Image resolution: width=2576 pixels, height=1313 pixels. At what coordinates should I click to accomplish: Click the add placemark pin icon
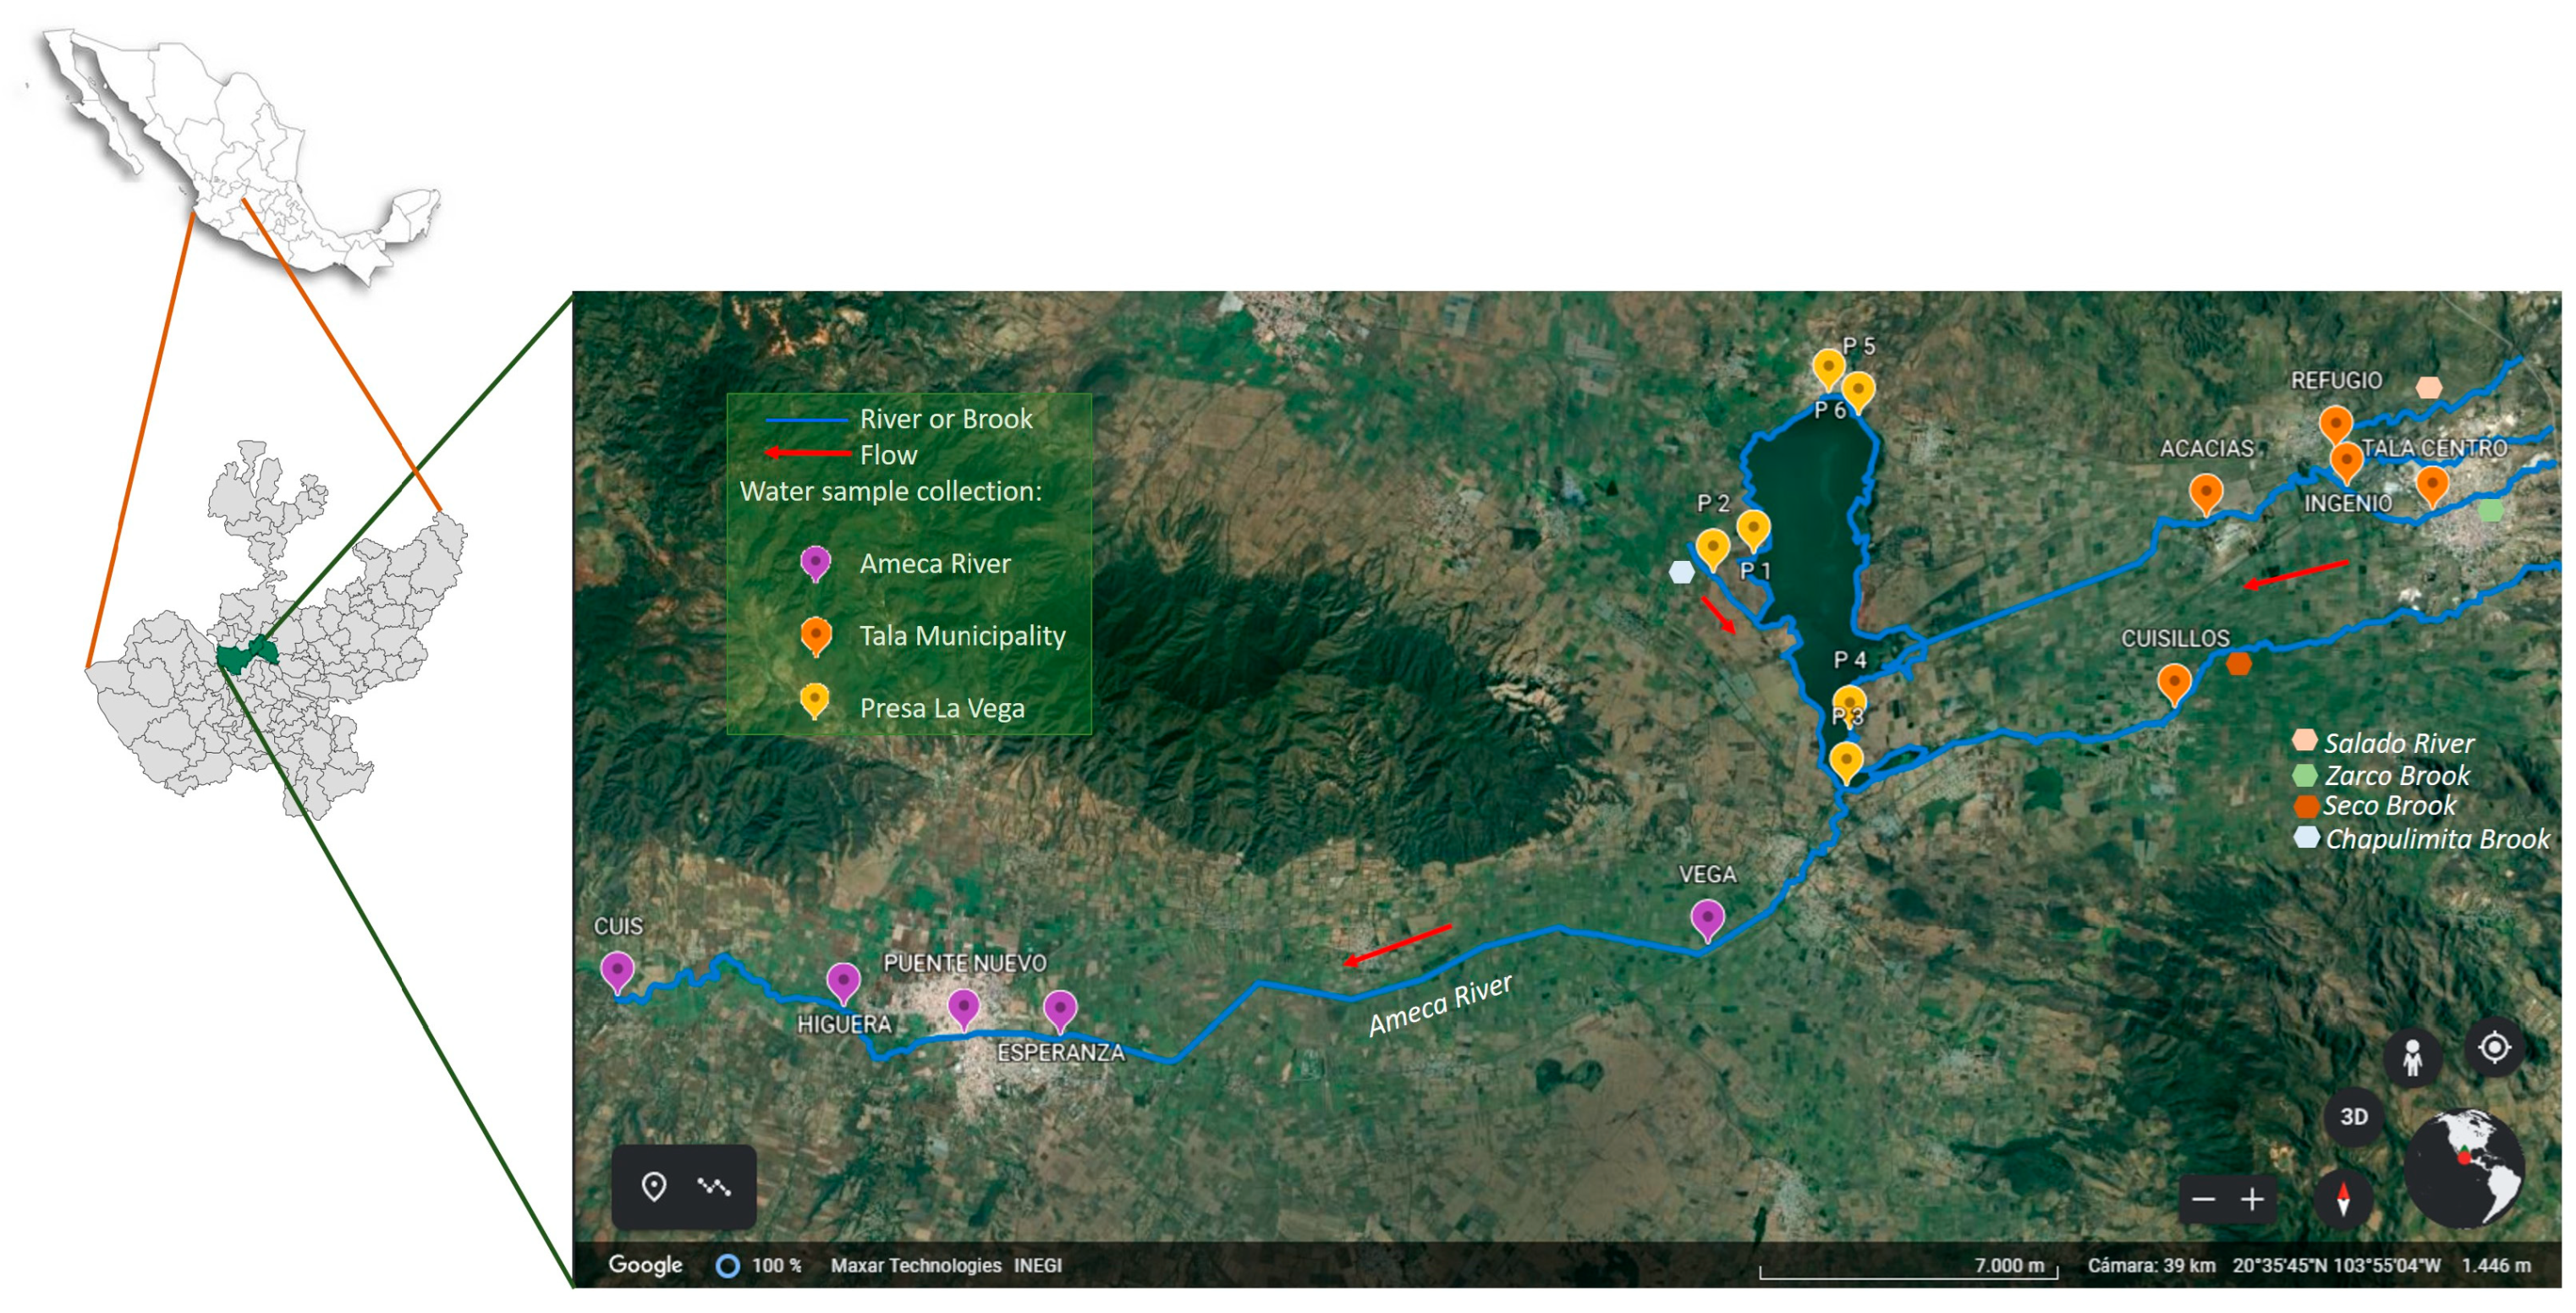(x=653, y=1186)
